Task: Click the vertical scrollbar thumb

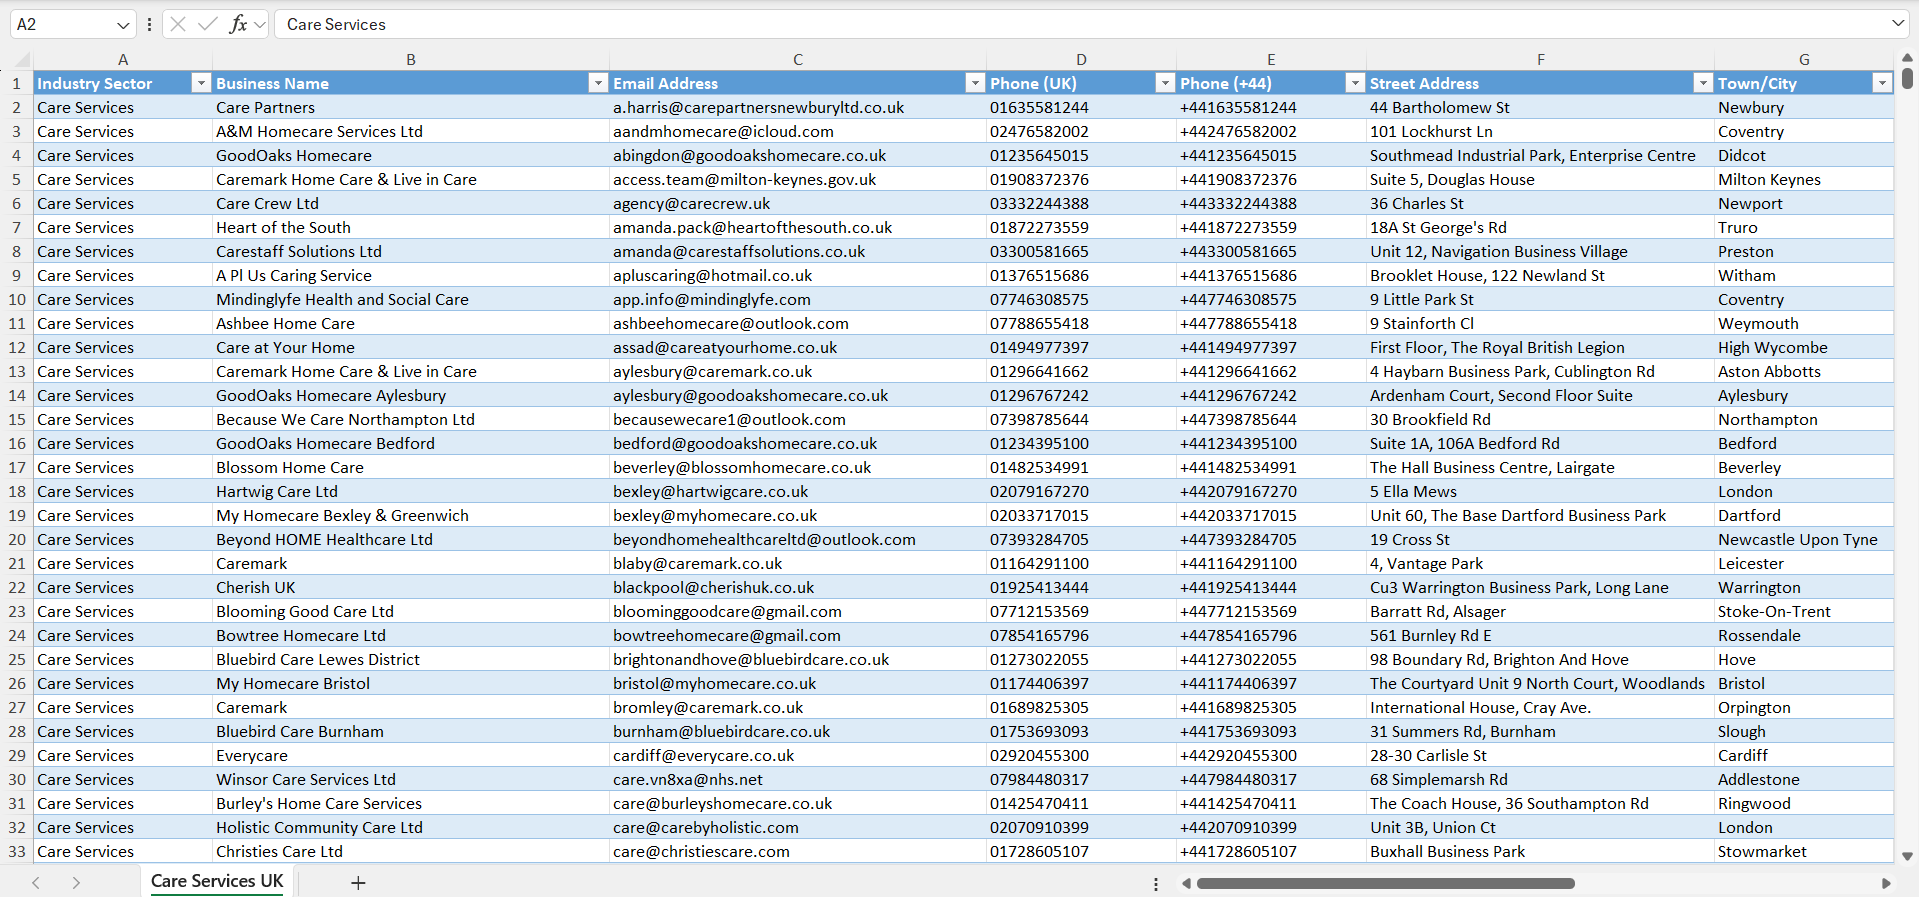Action: click(1907, 77)
